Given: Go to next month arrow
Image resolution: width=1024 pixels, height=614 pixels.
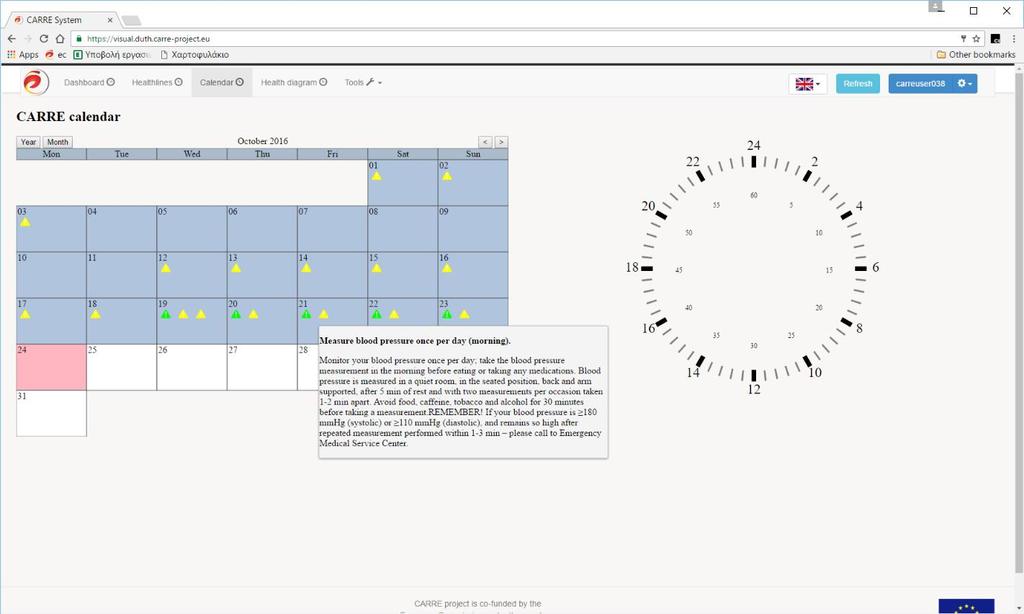Looking at the screenshot, I should click(501, 142).
